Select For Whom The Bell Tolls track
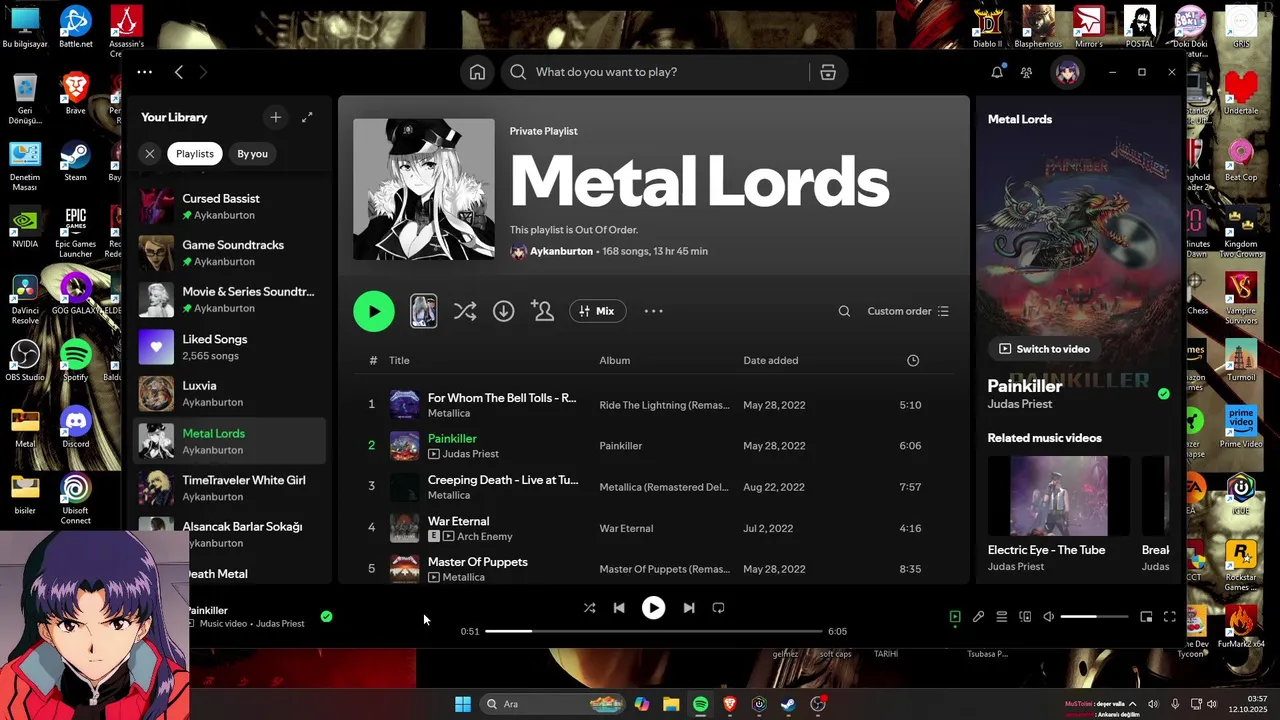The height and width of the screenshot is (720, 1280). pyautogui.click(x=654, y=405)
